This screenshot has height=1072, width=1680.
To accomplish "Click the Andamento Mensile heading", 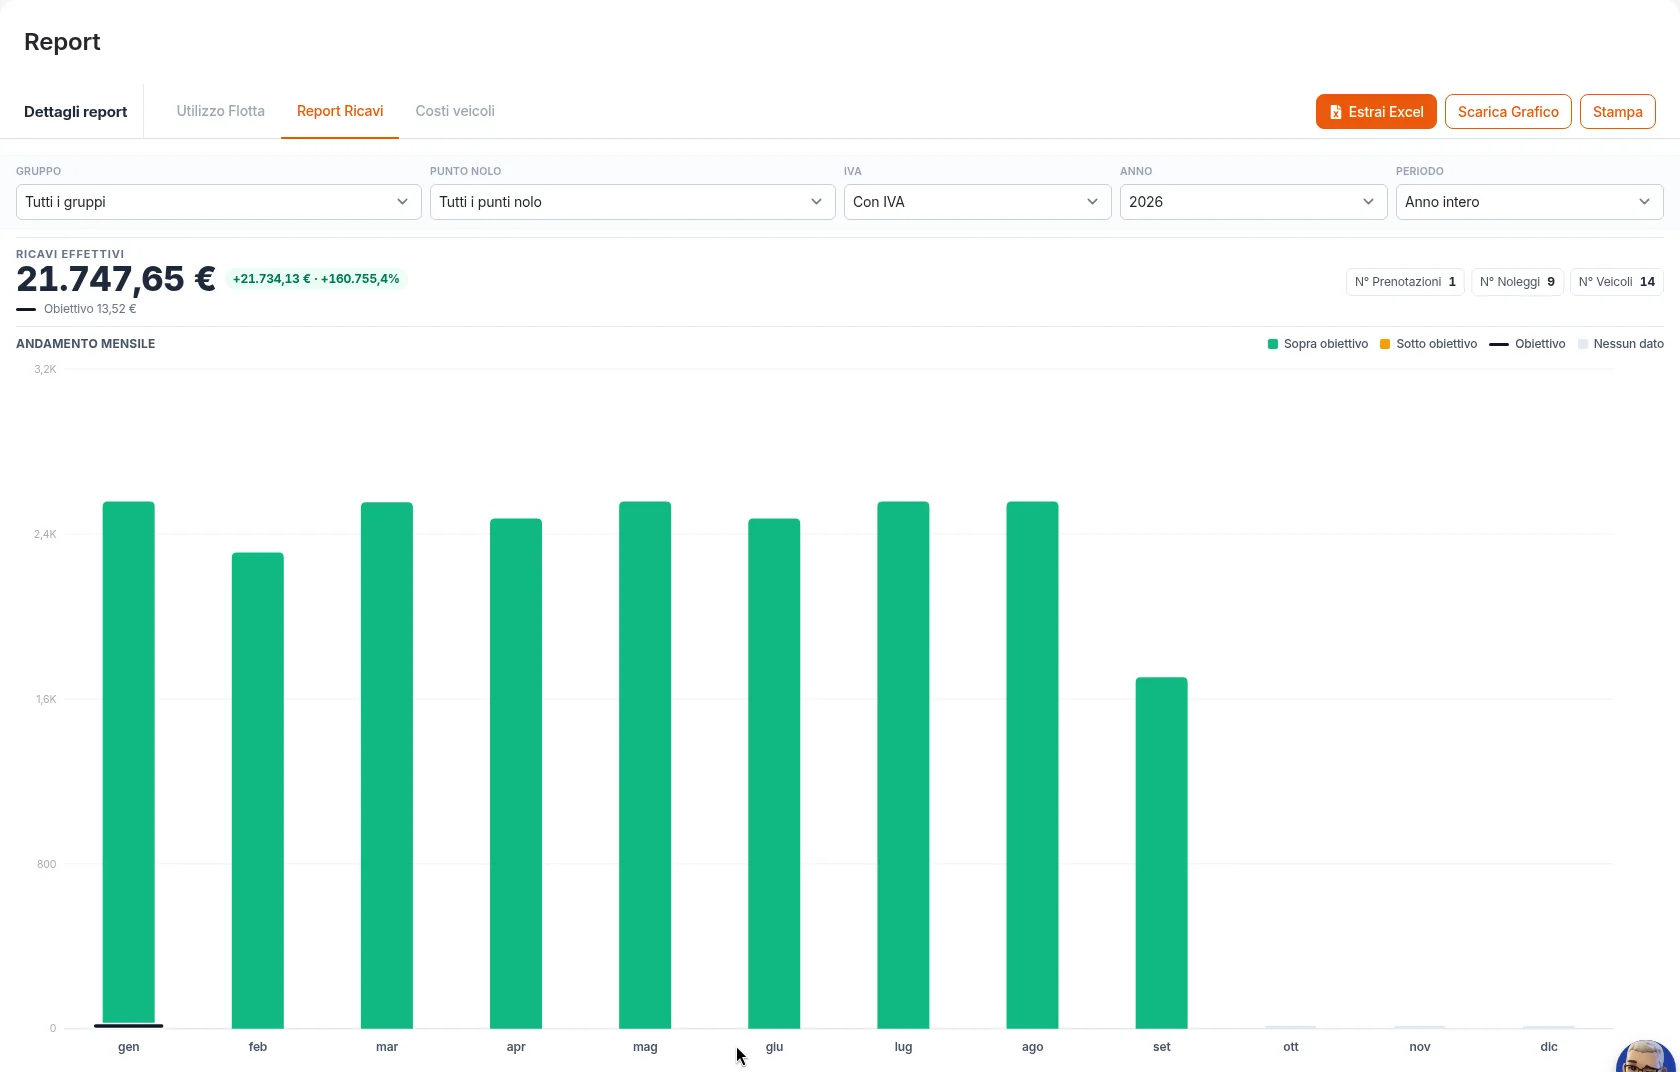I will [x=86, y=344].
